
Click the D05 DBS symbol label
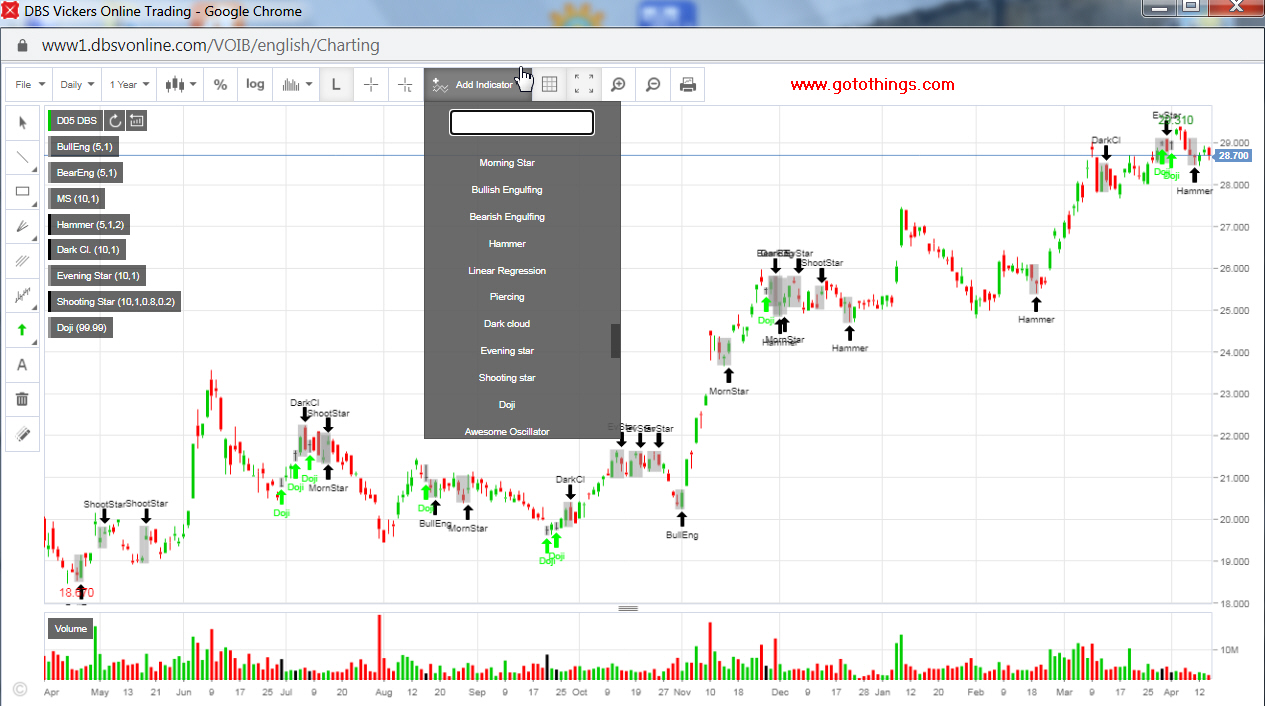coord(75,121)
